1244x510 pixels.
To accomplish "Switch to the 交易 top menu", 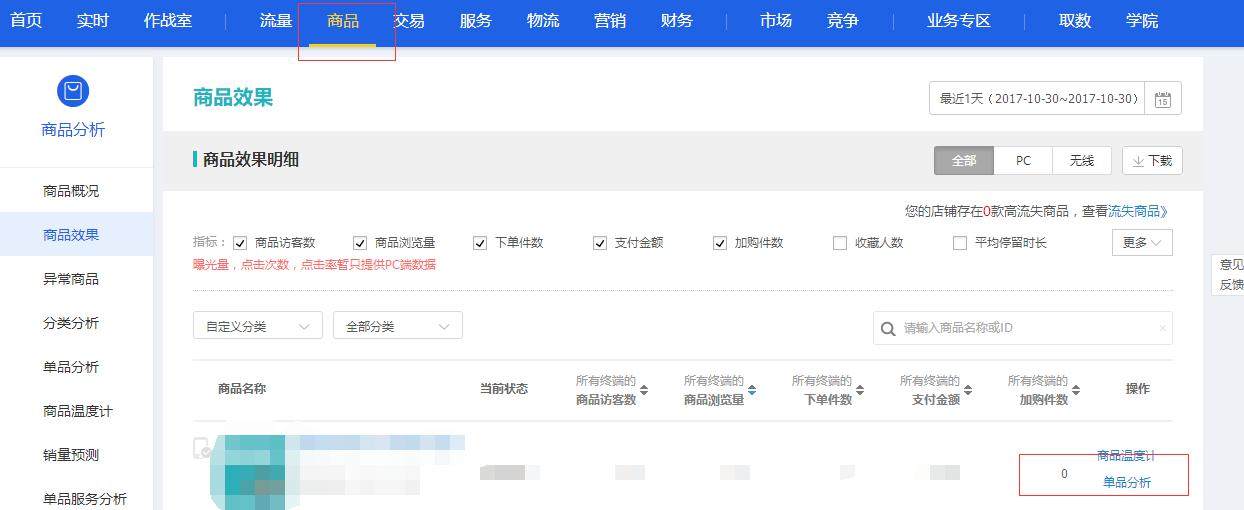I will tap(409, 20).
